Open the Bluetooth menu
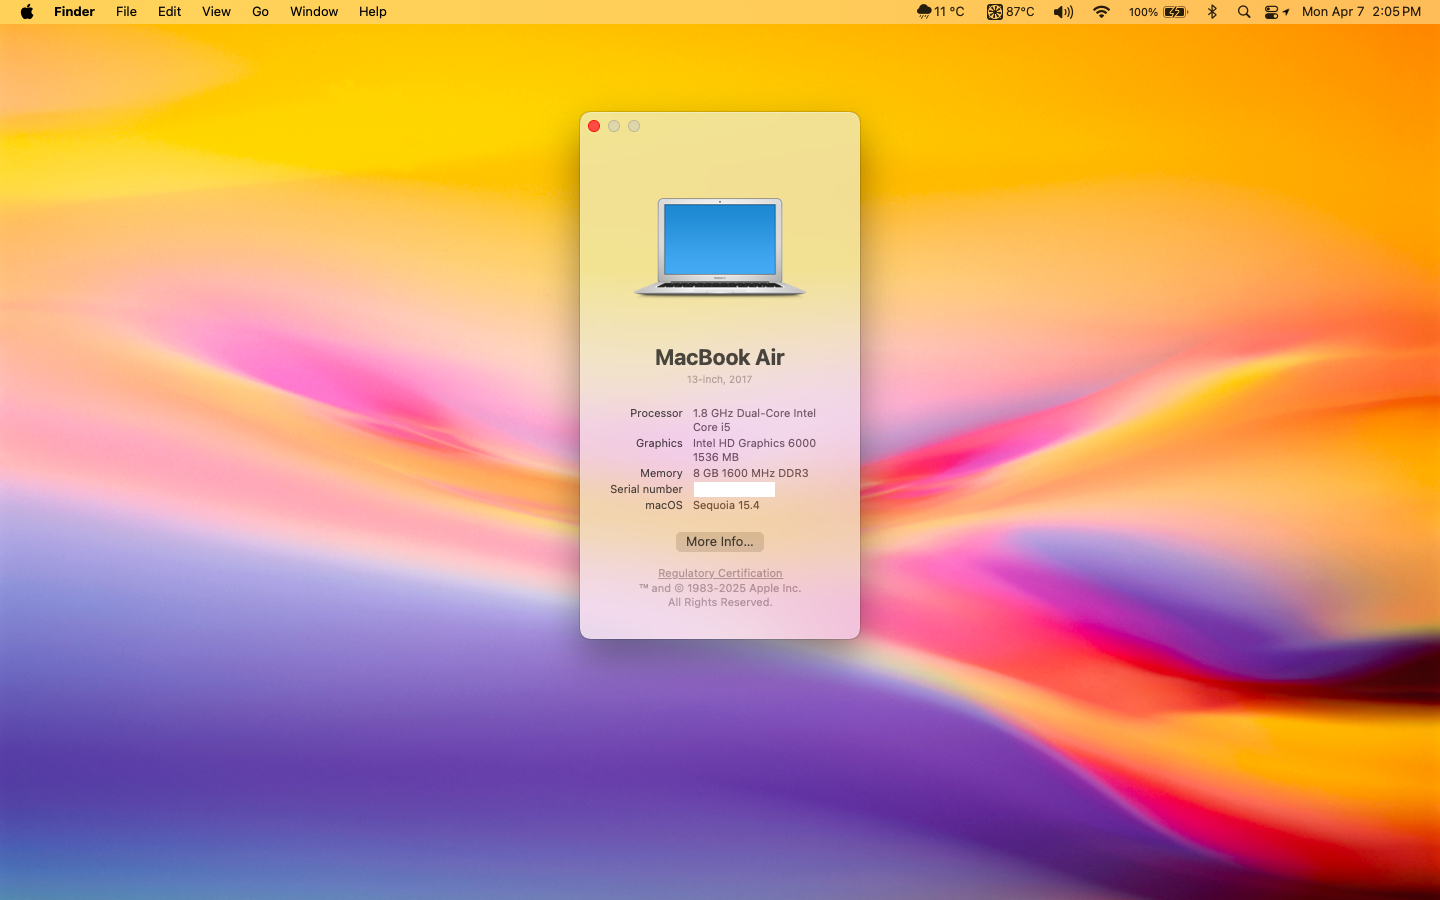This screenshot has width=1440, height=900. 1212,12
